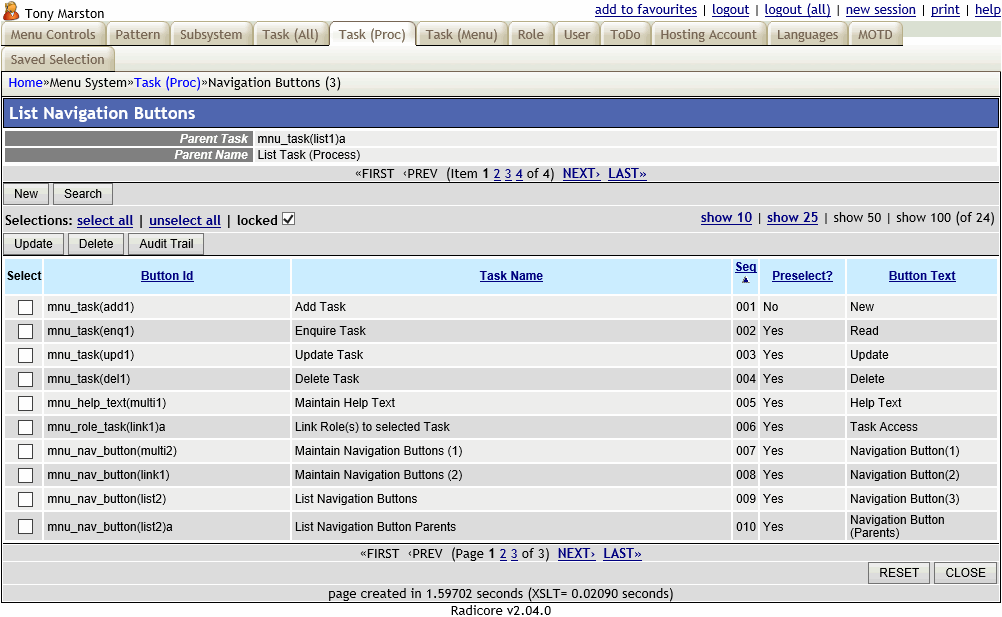Image resolution: width=1002 pixels, height=617 pixels.
Task: Check the select box for mnu_task(add1)
Action: pos(24,307)
